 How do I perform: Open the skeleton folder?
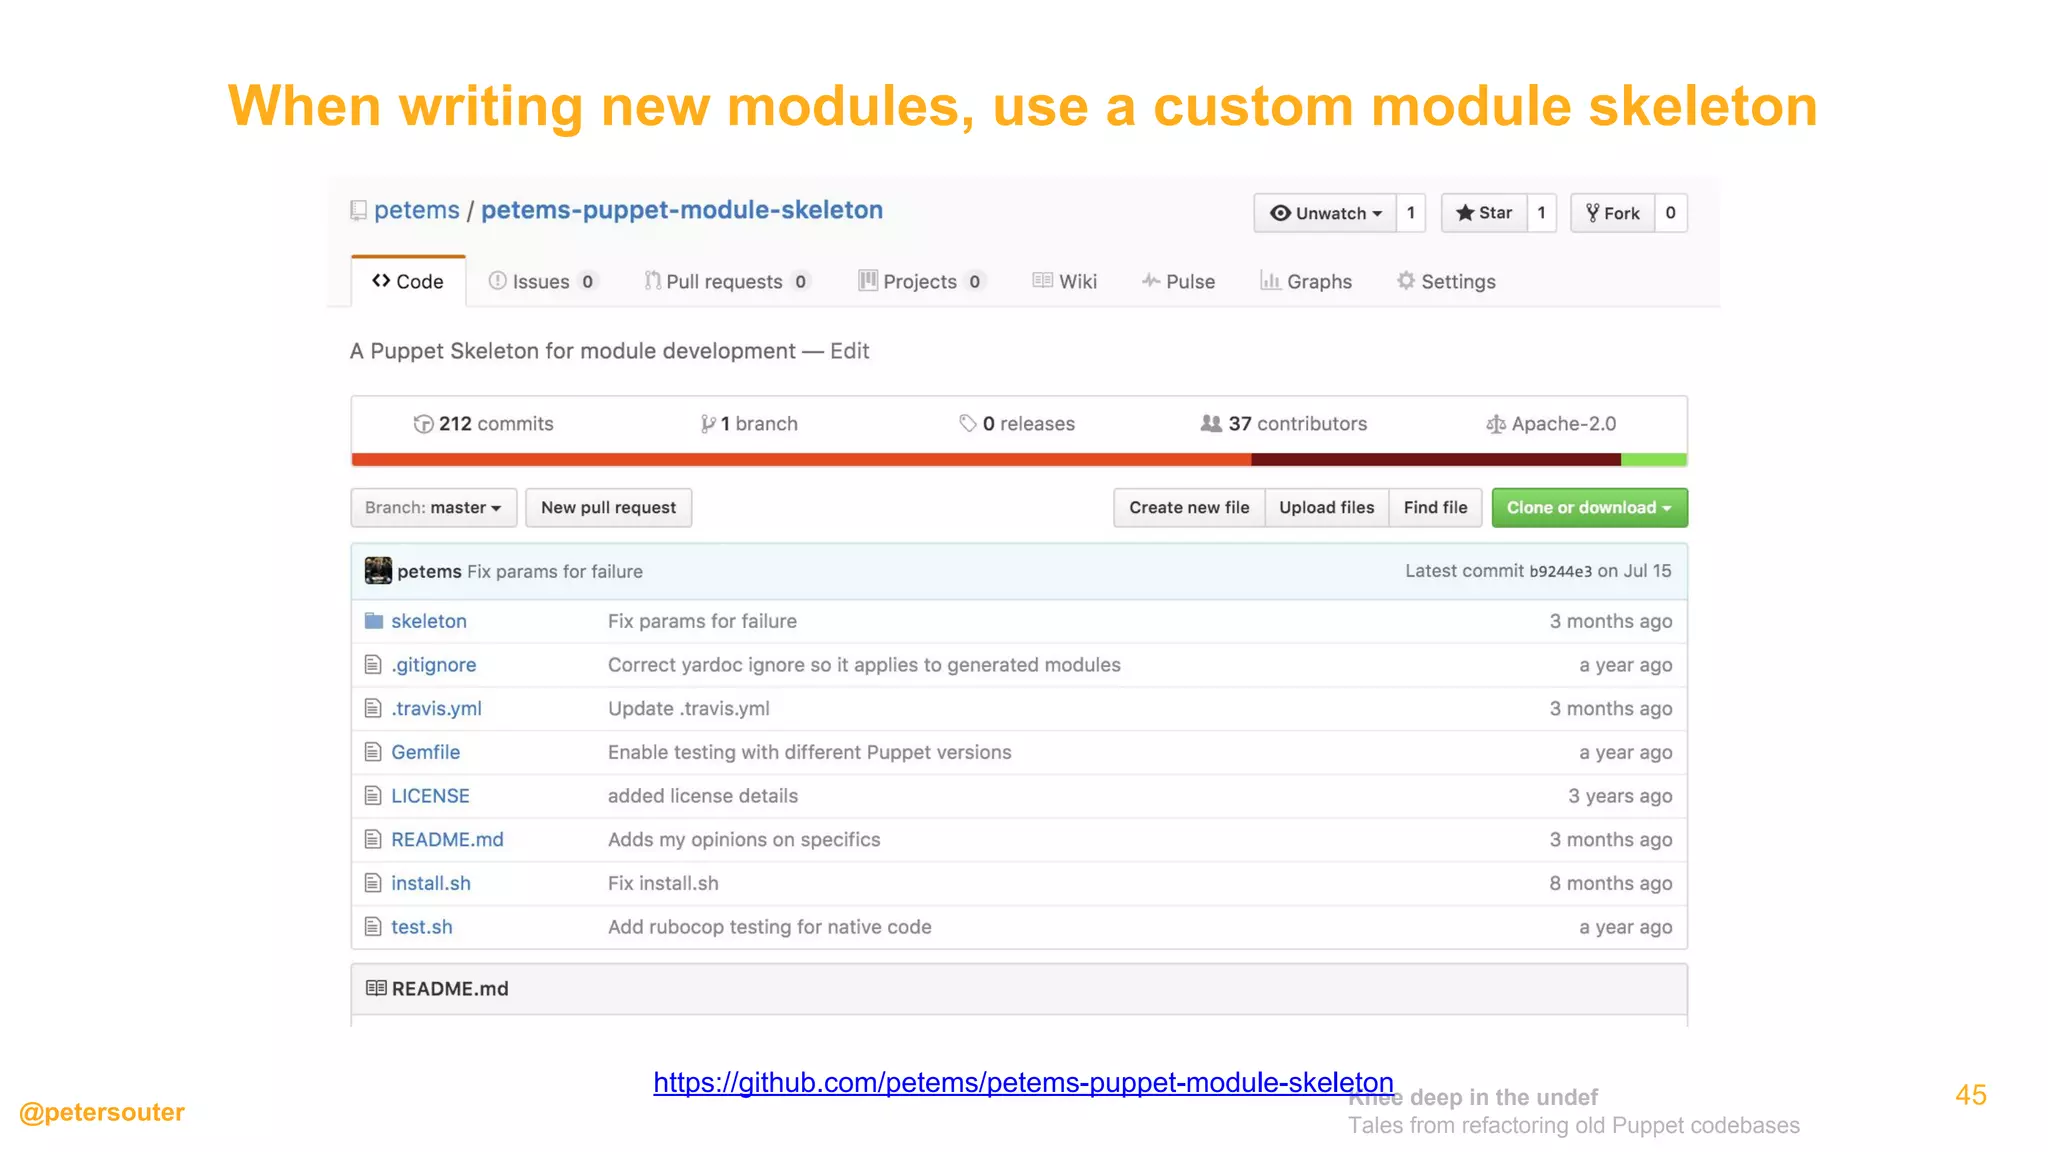coord(429,621)
